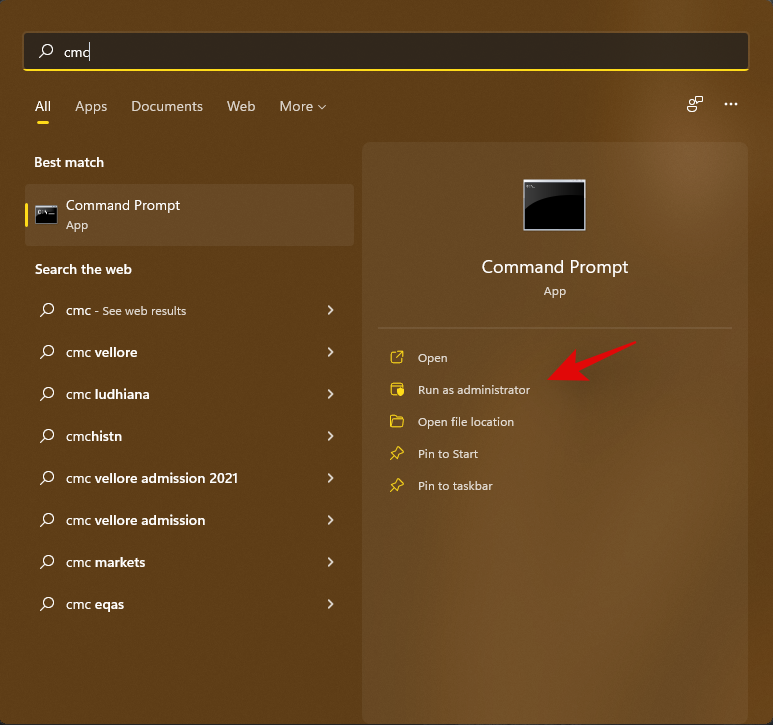Switch to the Documents tab
The width and height of the screenshot is (773, 725).
pyautogui.click(x=167, y=106)
